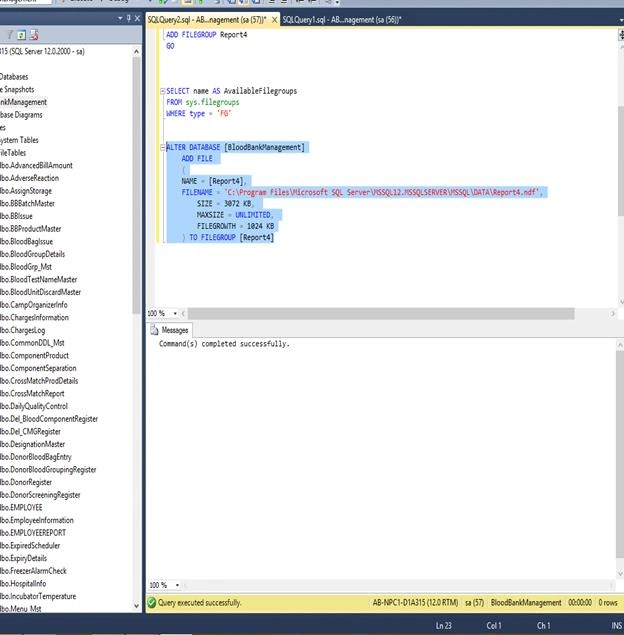
Task: Collapse the ALTER DATABASE statement block
Action: pyautogui.click(x=162, y=147)
